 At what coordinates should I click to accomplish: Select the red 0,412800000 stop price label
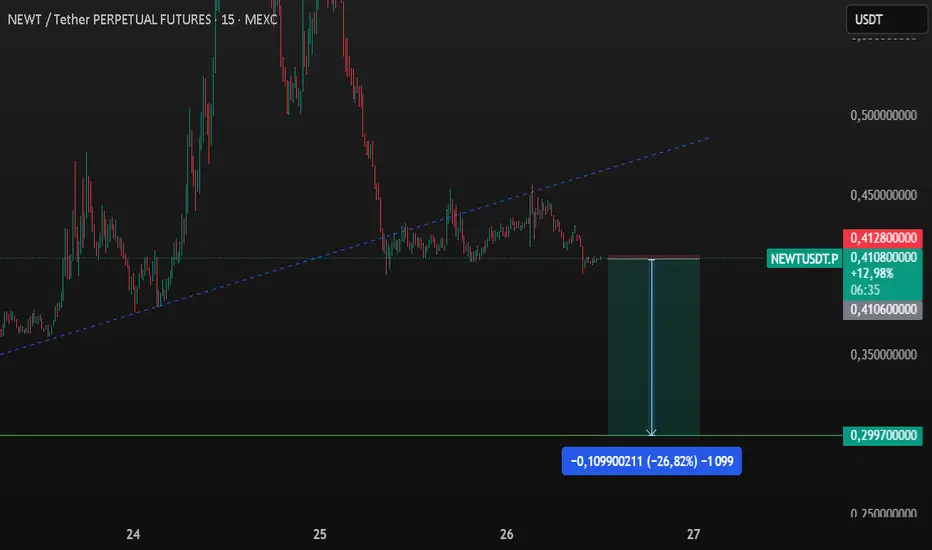coord(883,238)
